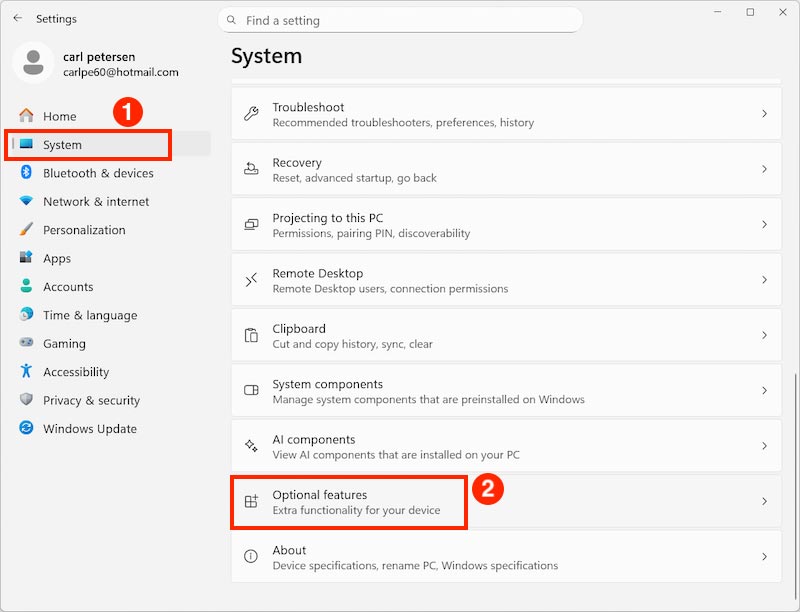
Task: Select Apps in the sidebar
Action: [x=57, y=258]
